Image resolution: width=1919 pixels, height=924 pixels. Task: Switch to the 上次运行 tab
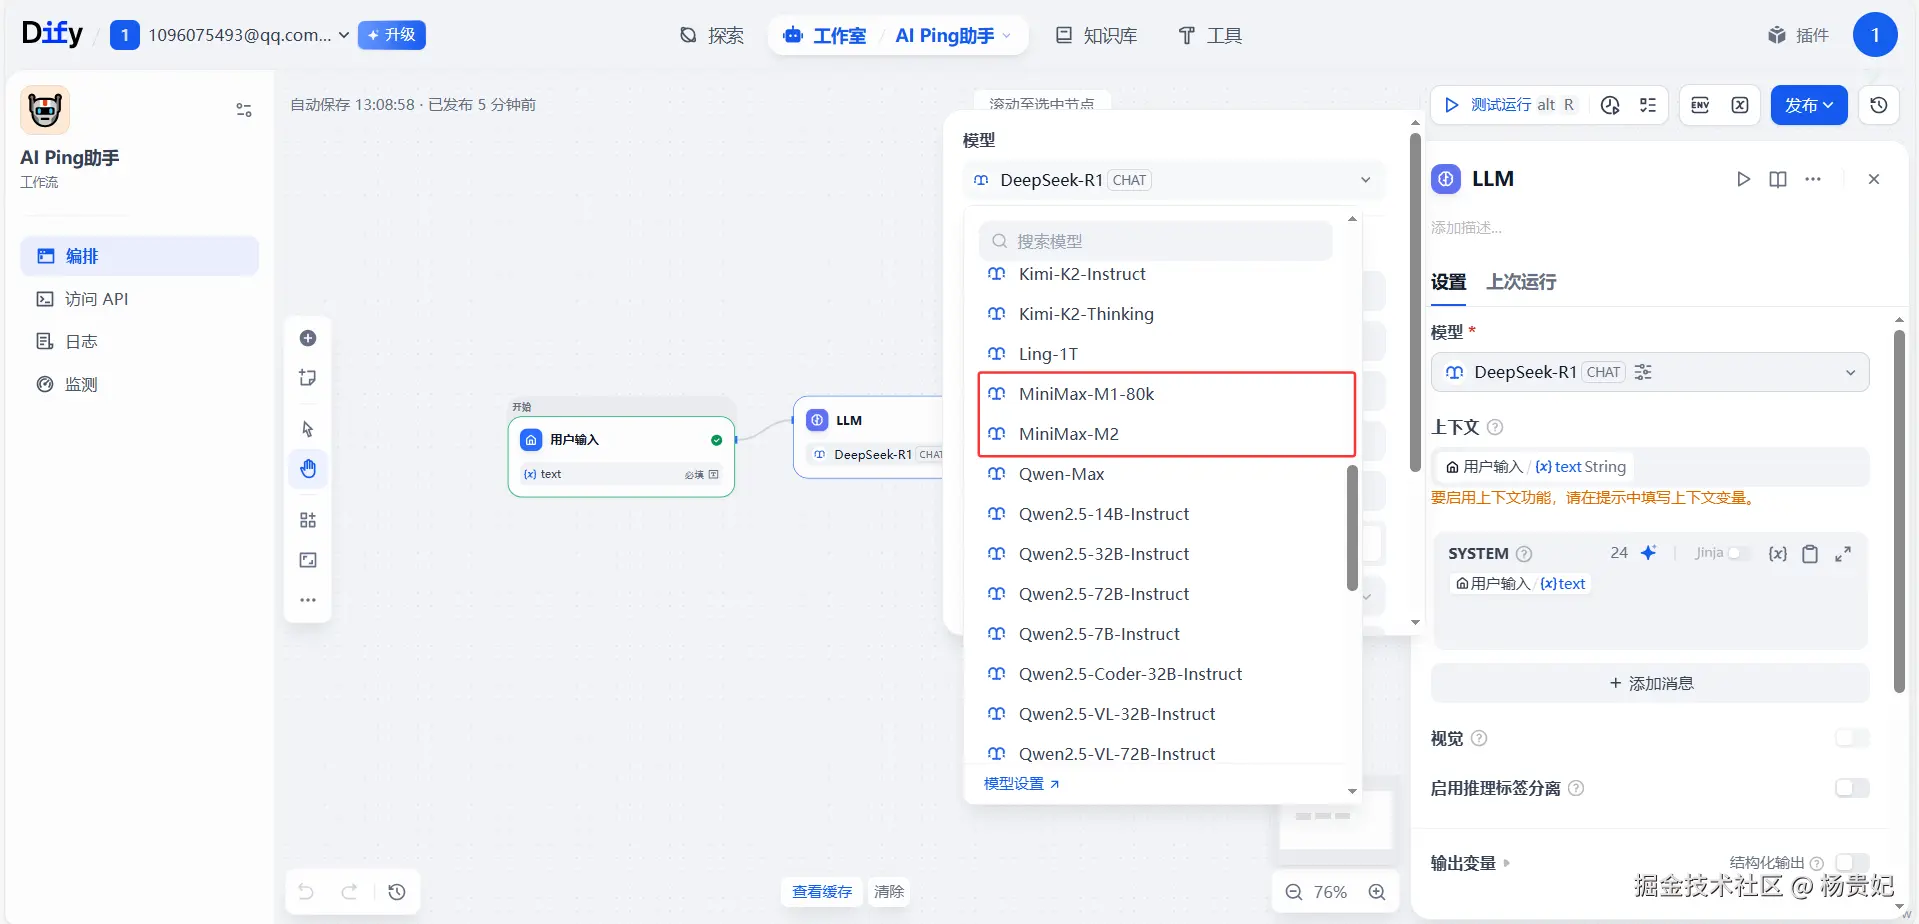(1521, 282)
